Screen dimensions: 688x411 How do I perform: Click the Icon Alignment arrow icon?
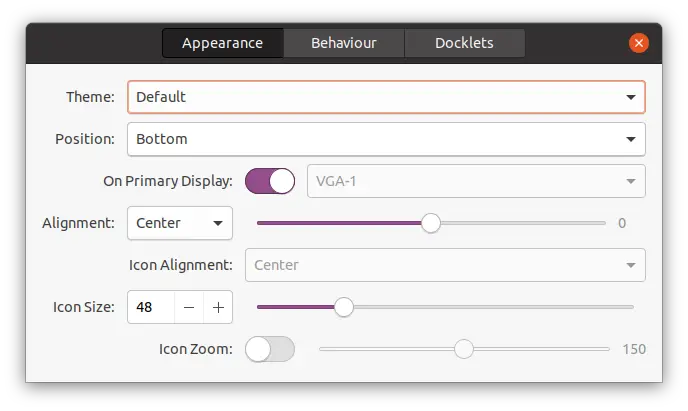(631, 265)
